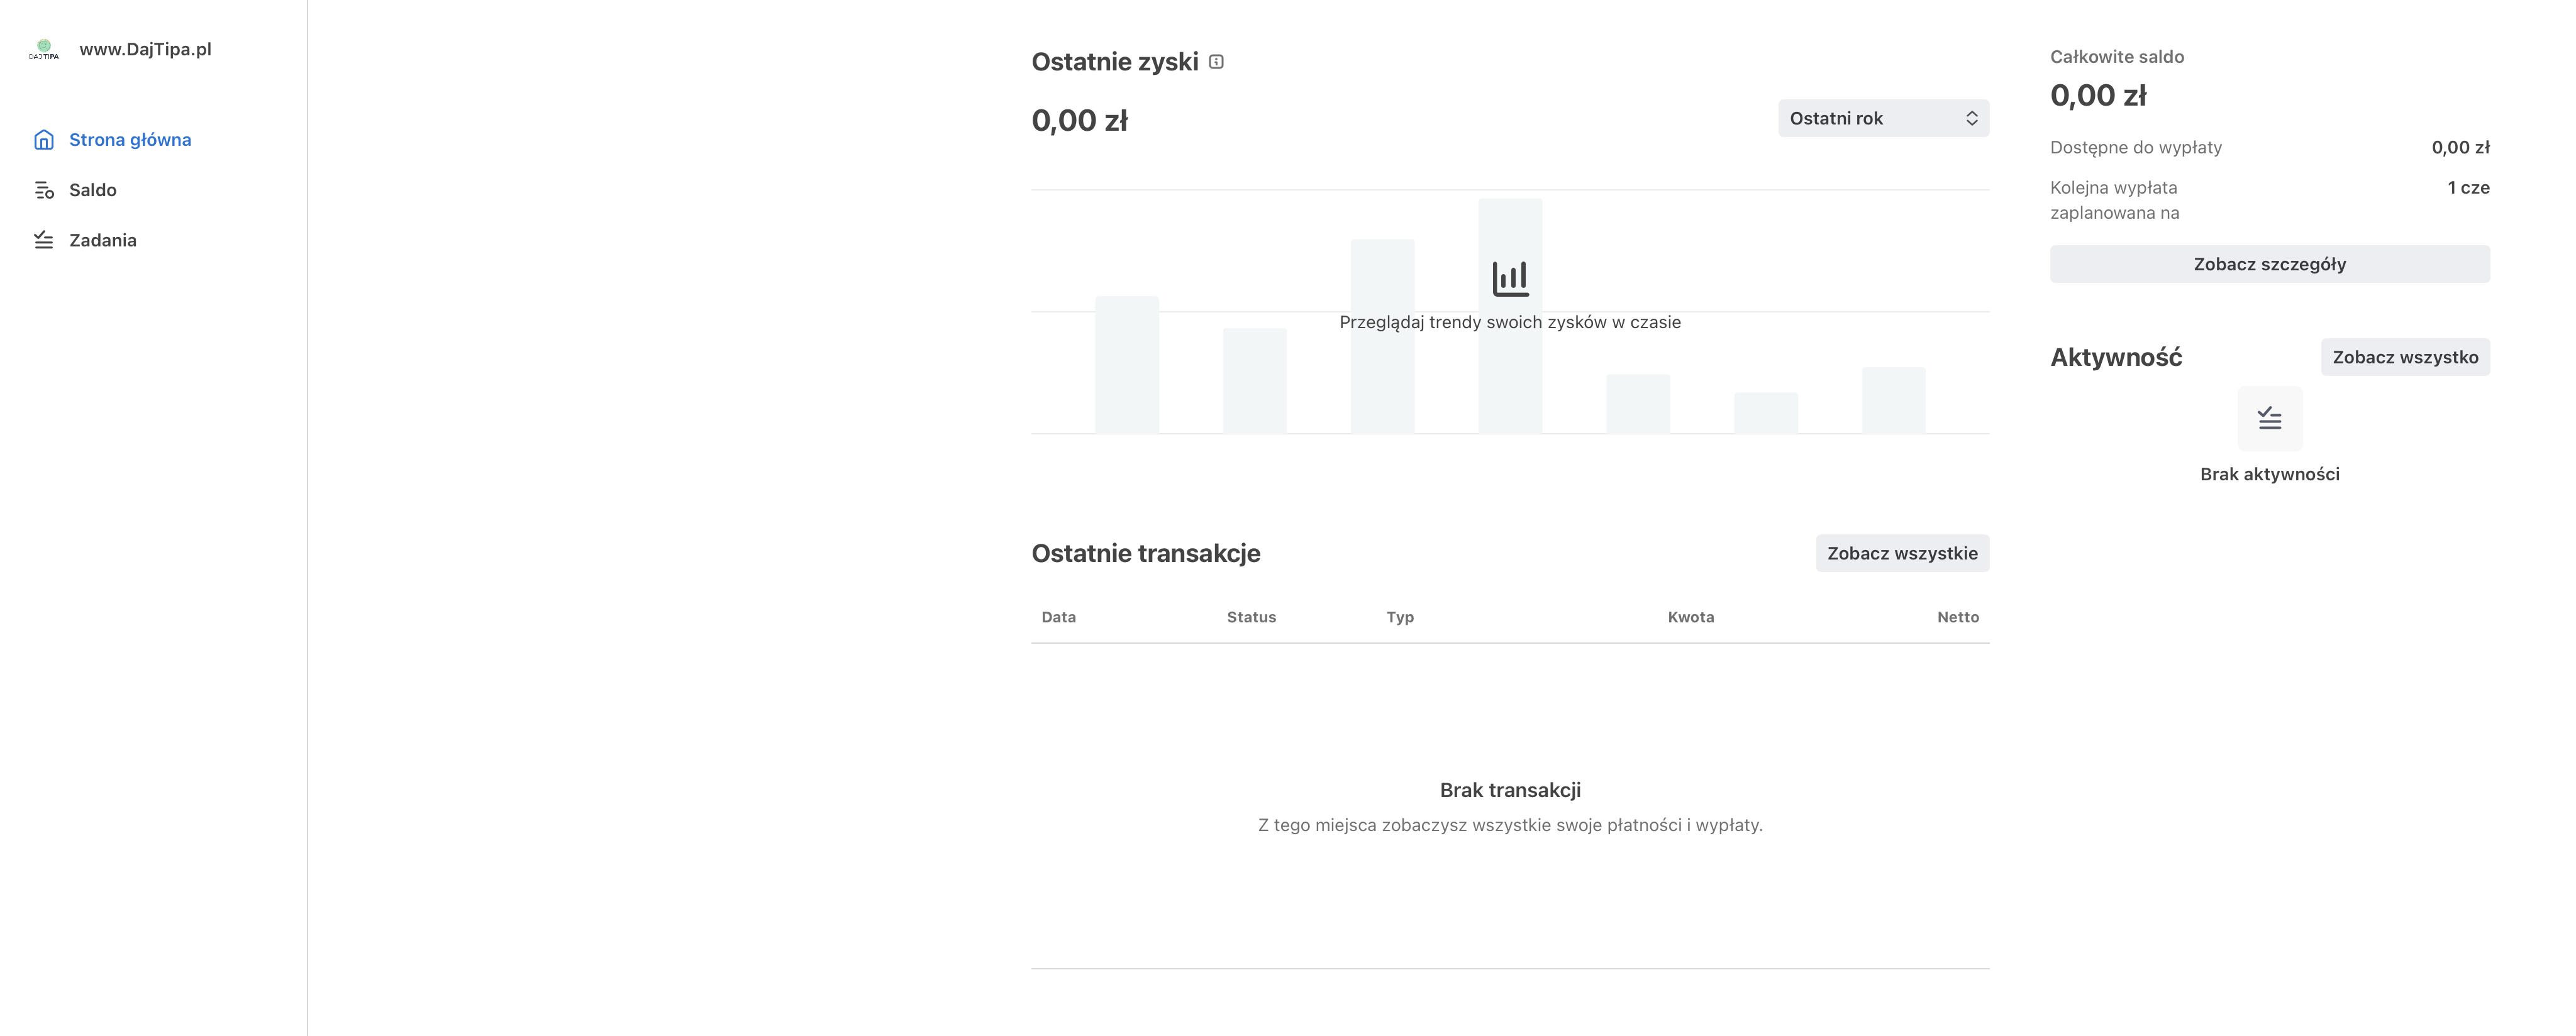Viewport: 2576px width, 1036px height.
Task: Open the Zadania menu item
Action: [103, 240]
